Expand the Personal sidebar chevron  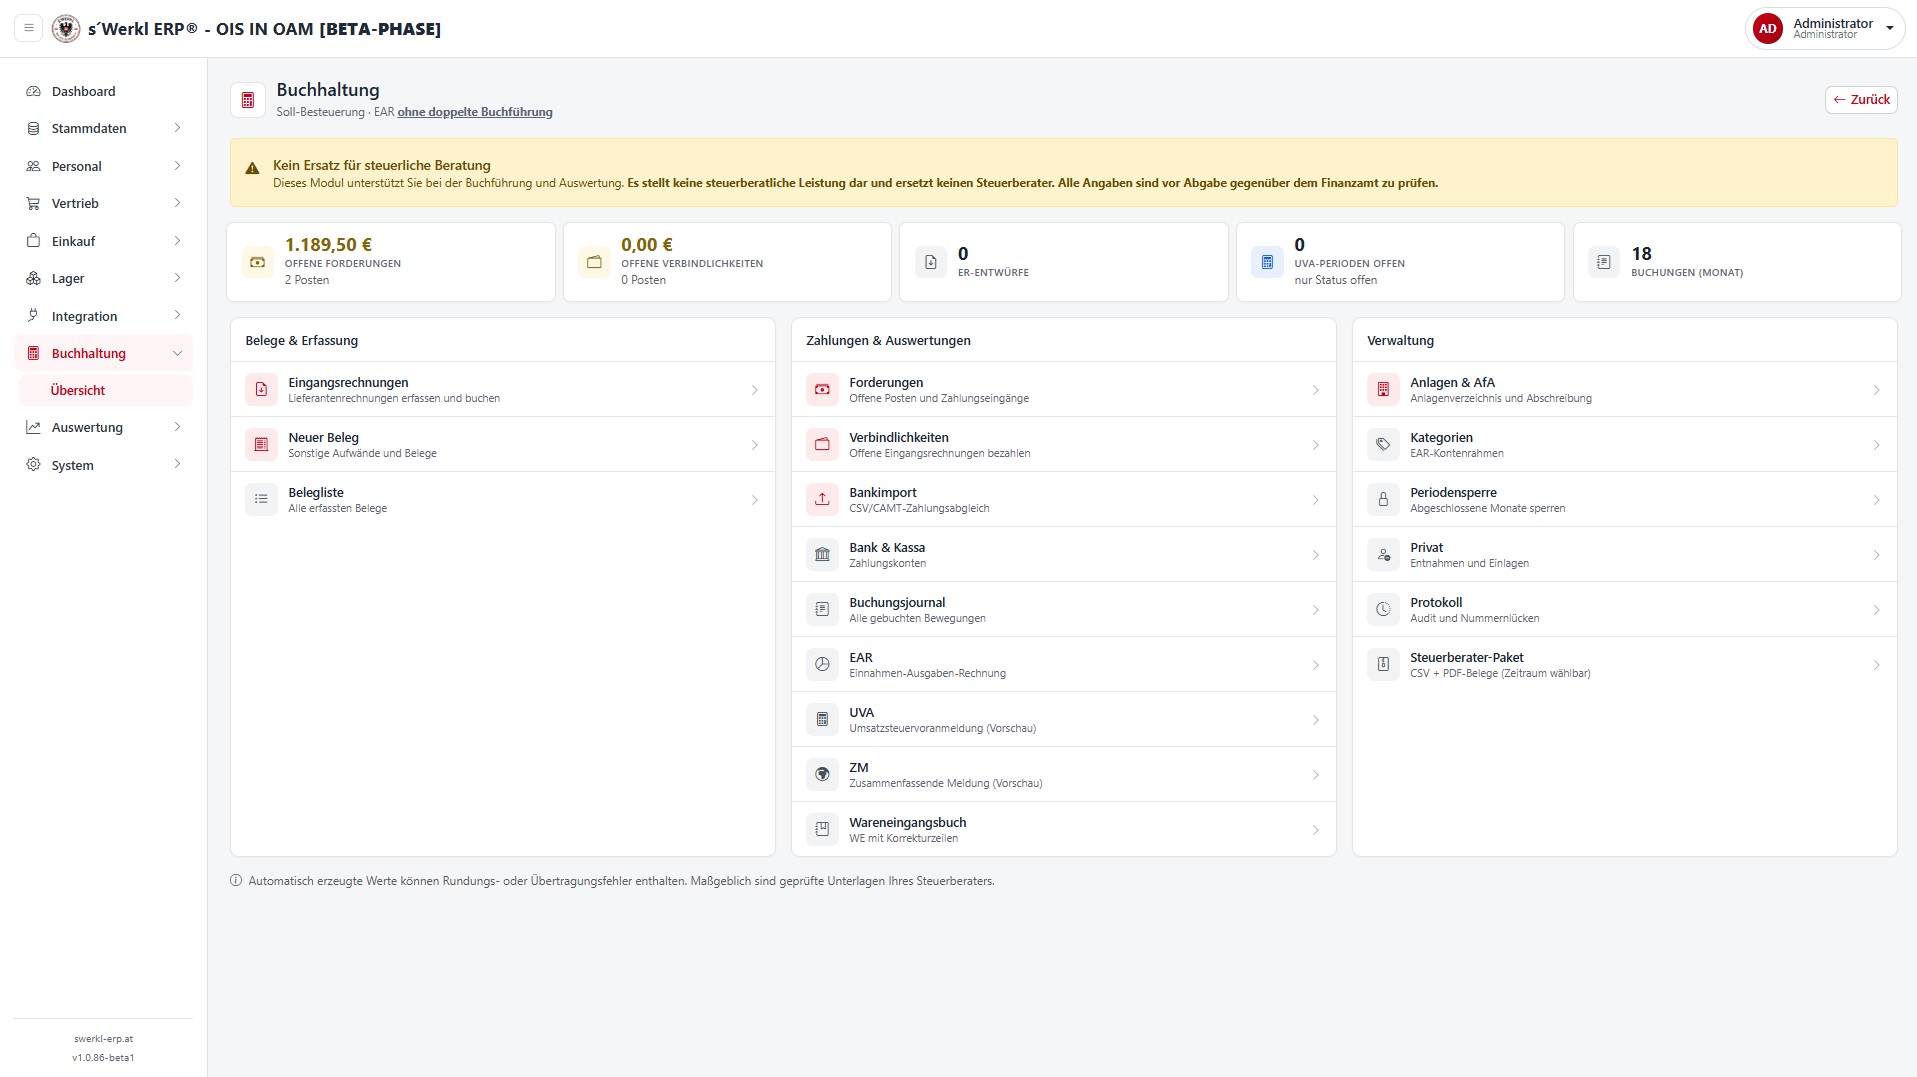coord(177,166)
